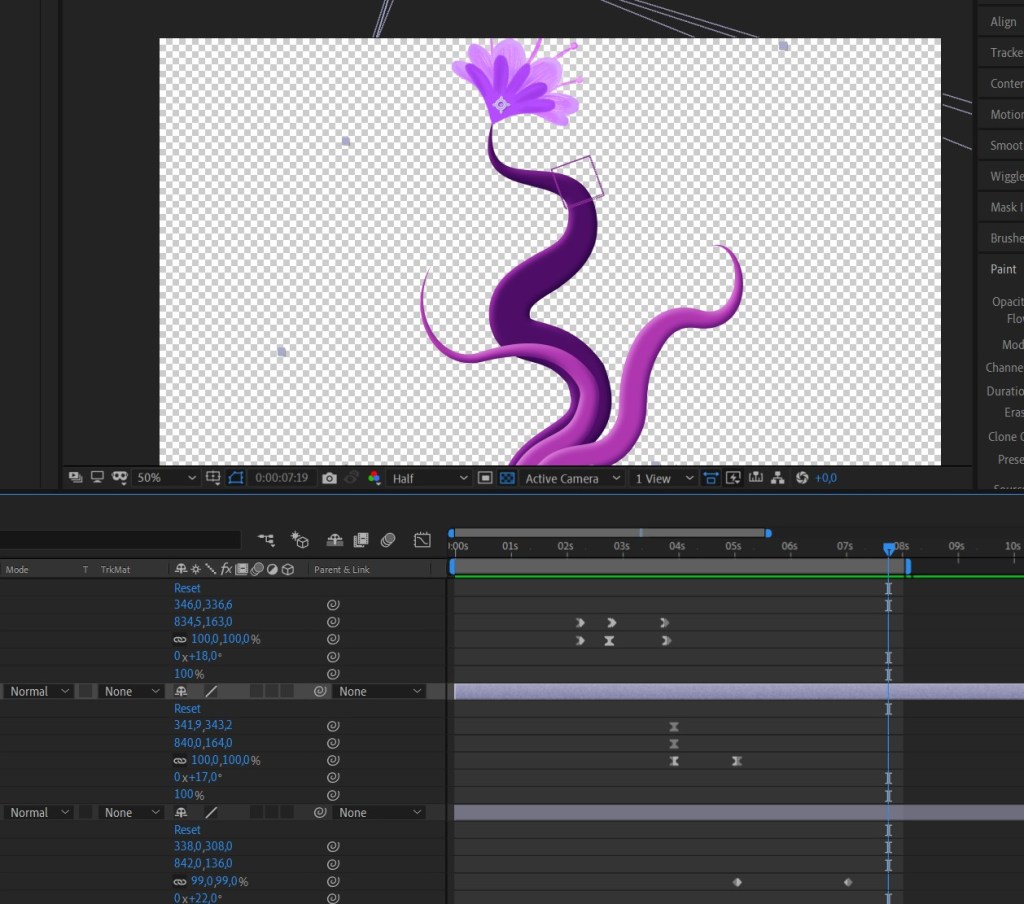Click the blue current time indicator handle
Image resolution: width=1024 pixels, height=904 pixels.
(889, 548)
